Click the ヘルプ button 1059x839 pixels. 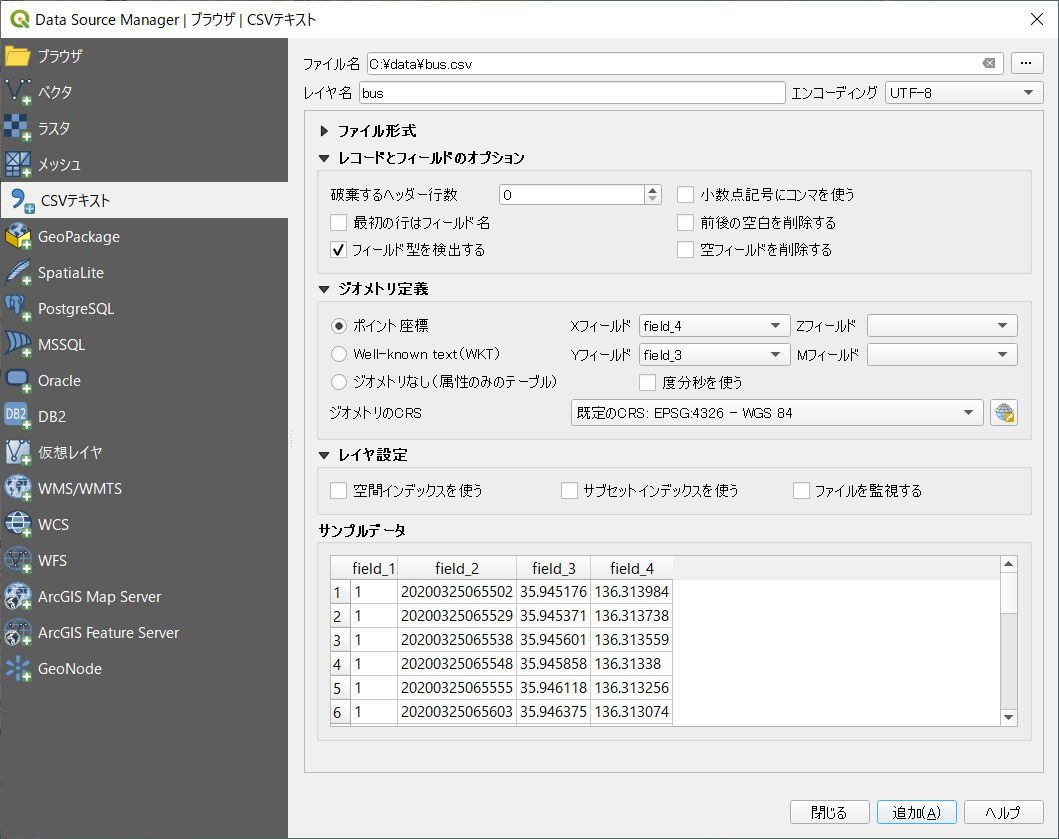[1004, 812]
